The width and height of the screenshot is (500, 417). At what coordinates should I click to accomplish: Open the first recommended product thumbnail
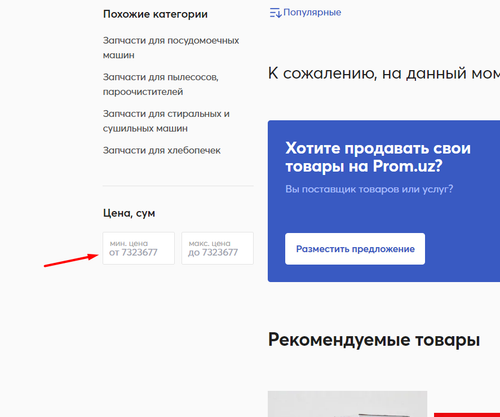(347, 404)
